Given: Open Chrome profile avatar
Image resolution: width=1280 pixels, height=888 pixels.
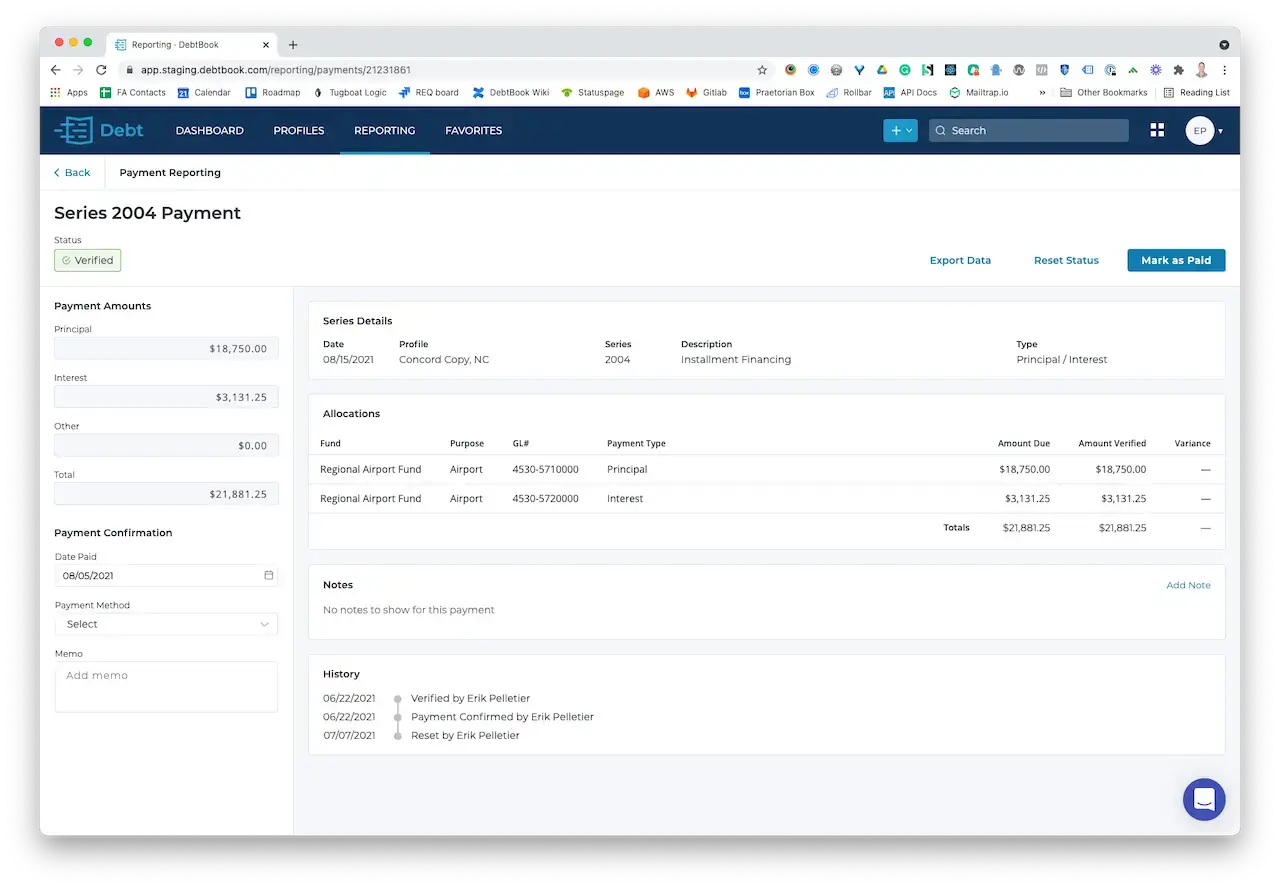Looking at the screenshot, I should (x=1202, y=70).
